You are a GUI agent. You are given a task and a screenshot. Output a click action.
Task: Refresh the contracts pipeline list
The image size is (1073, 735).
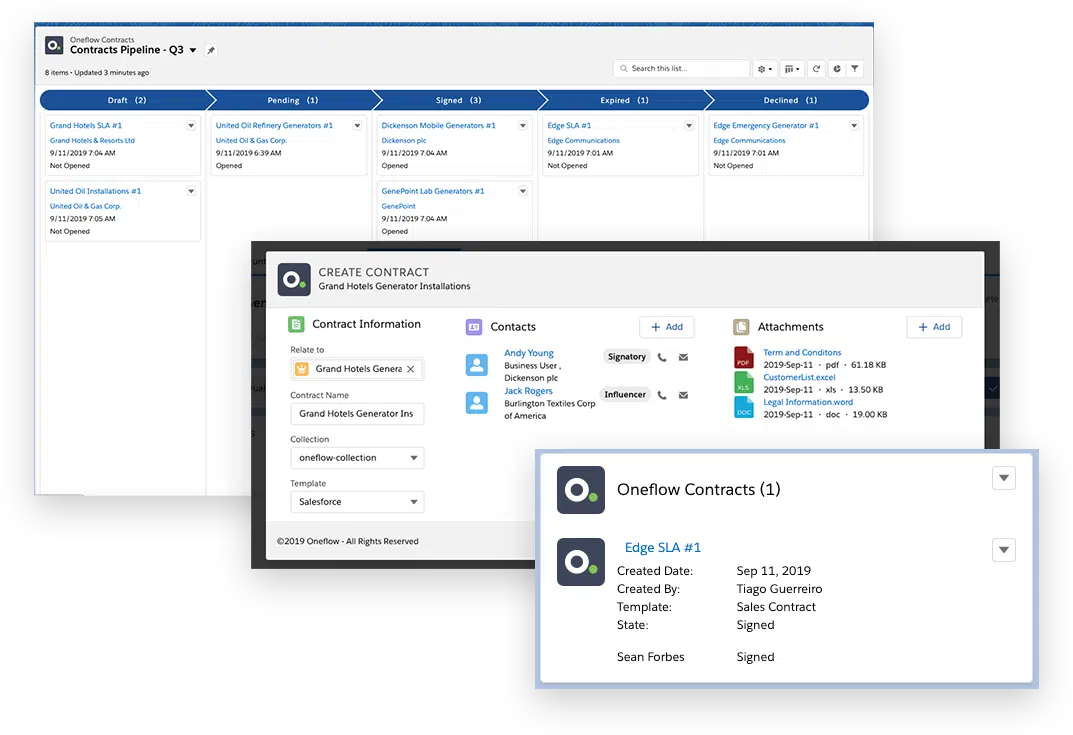click(816, 68)
